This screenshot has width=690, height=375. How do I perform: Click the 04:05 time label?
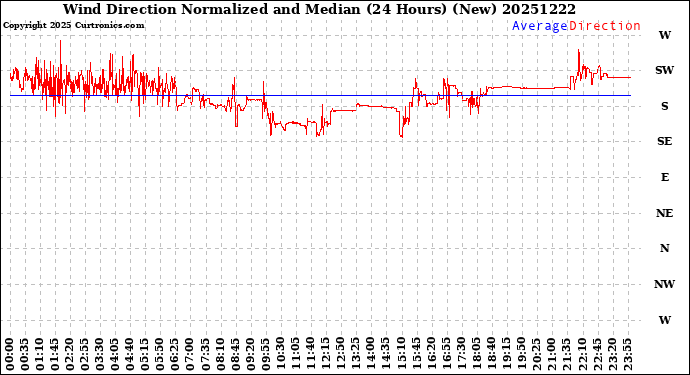(x=114, y=355)
